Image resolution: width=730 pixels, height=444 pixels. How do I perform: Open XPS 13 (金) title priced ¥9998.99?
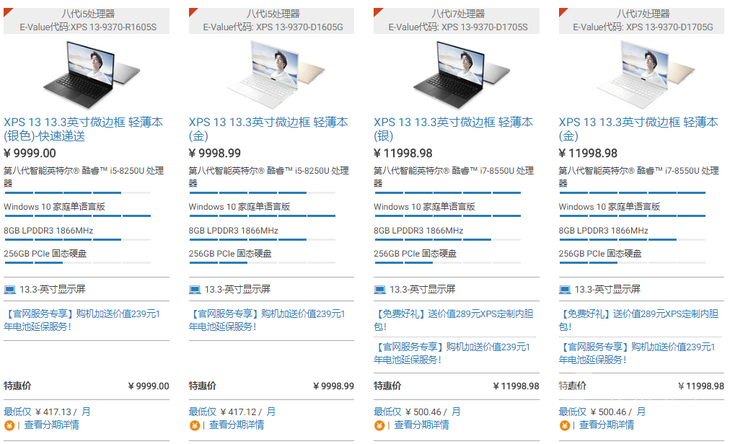click(x=268, y=129)
